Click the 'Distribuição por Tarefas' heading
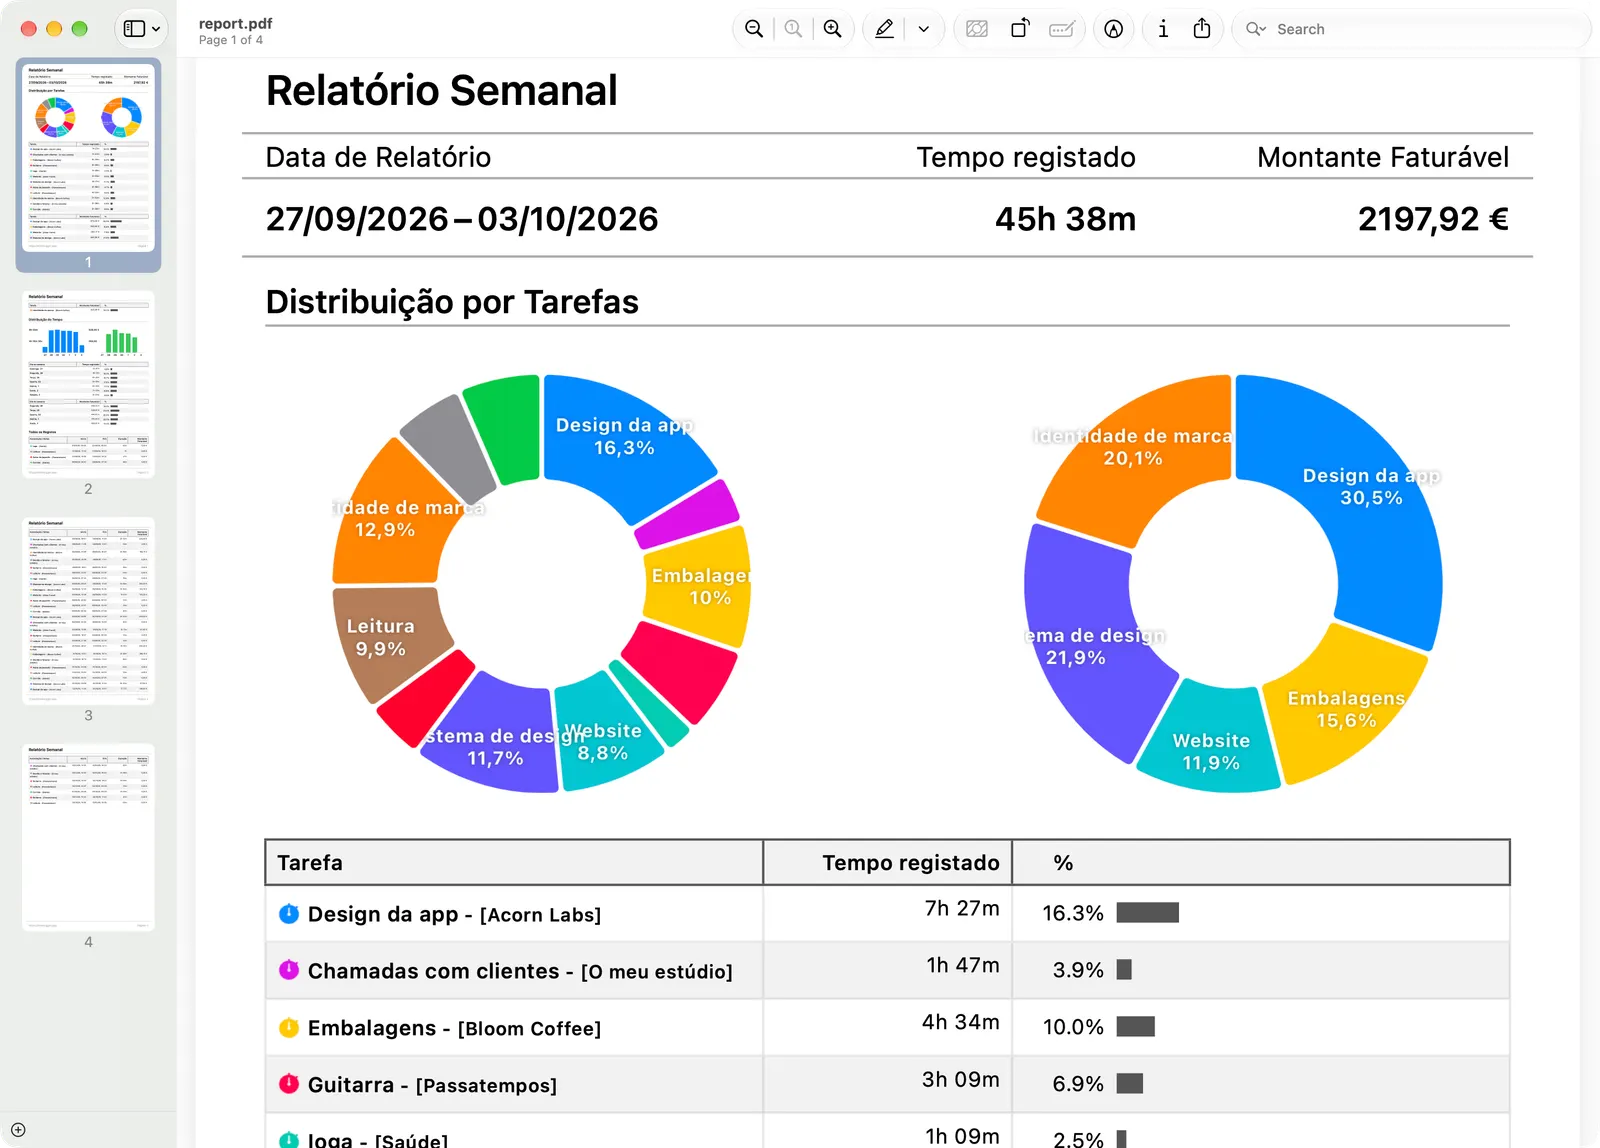Image resolution: width=1600 pixels, height=1148 pixels. coord(452,302)
